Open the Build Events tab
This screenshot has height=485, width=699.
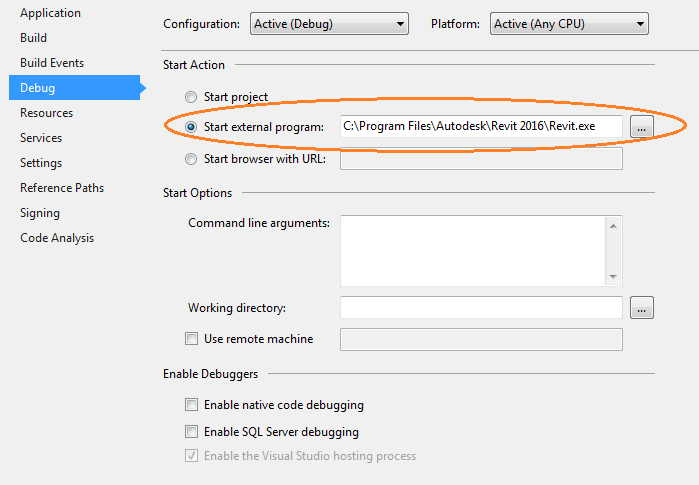pyautogui.click(x=52, y=63)
